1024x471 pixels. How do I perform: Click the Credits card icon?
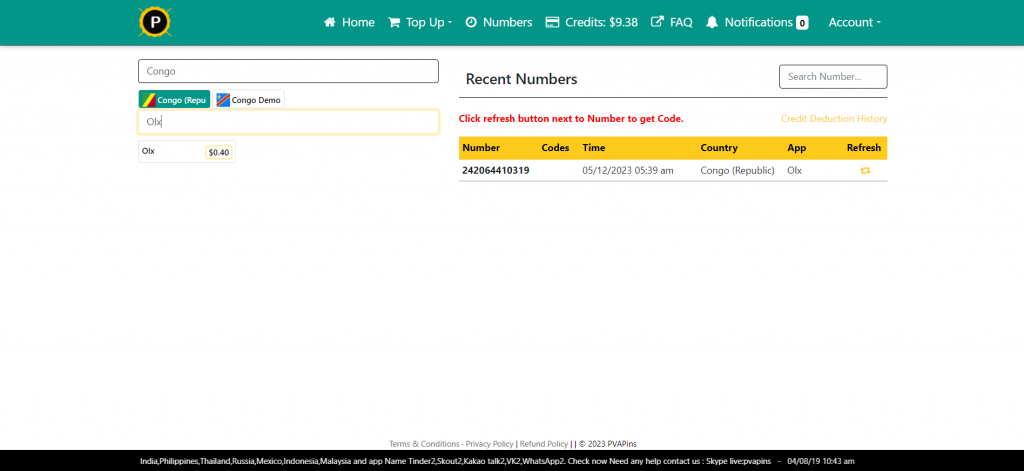pos(552,22)
